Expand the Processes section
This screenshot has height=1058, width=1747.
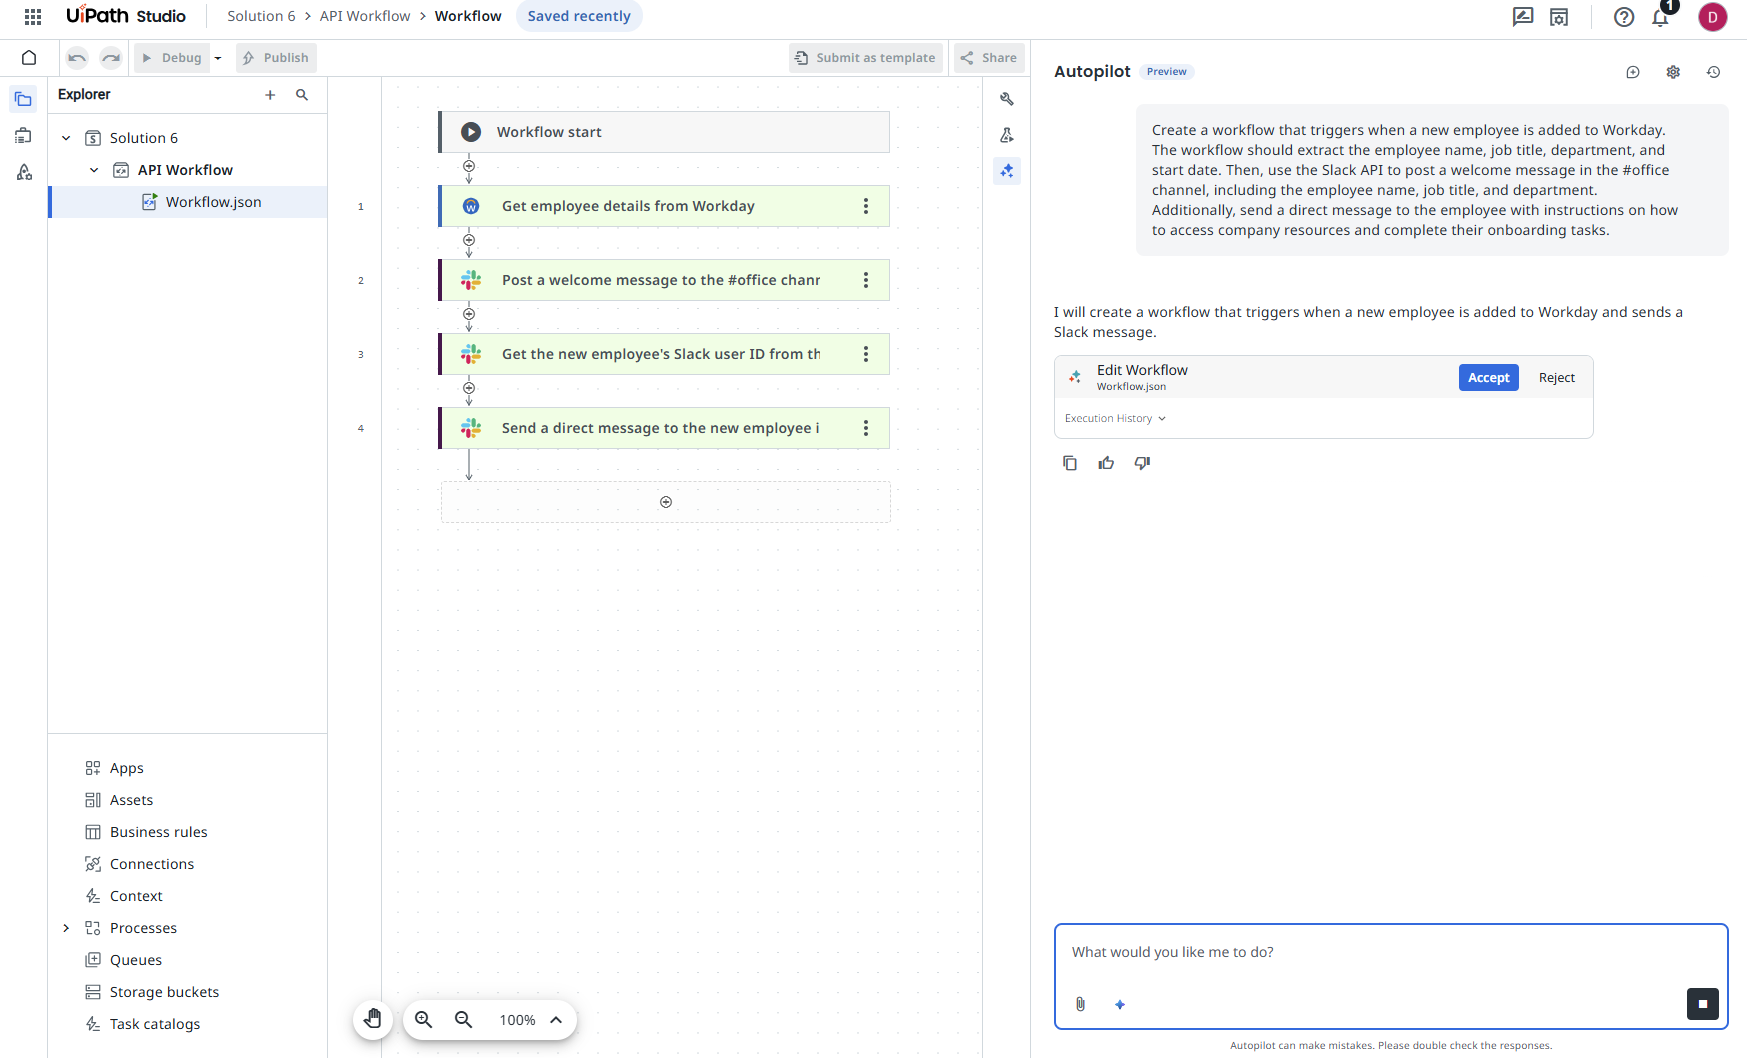coord(66,928)
